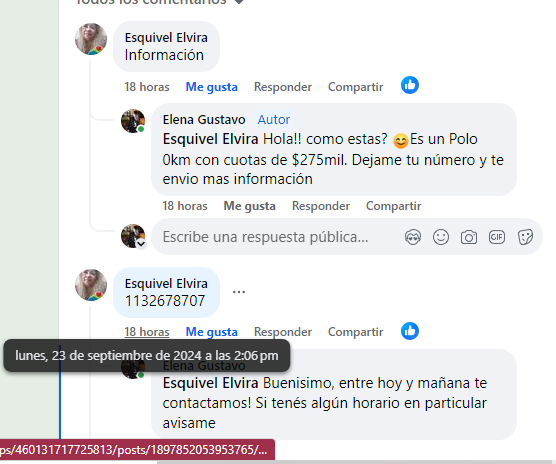
Task: Toggle Me gusta on the 1132678707 comment
Action: (212, 332)
